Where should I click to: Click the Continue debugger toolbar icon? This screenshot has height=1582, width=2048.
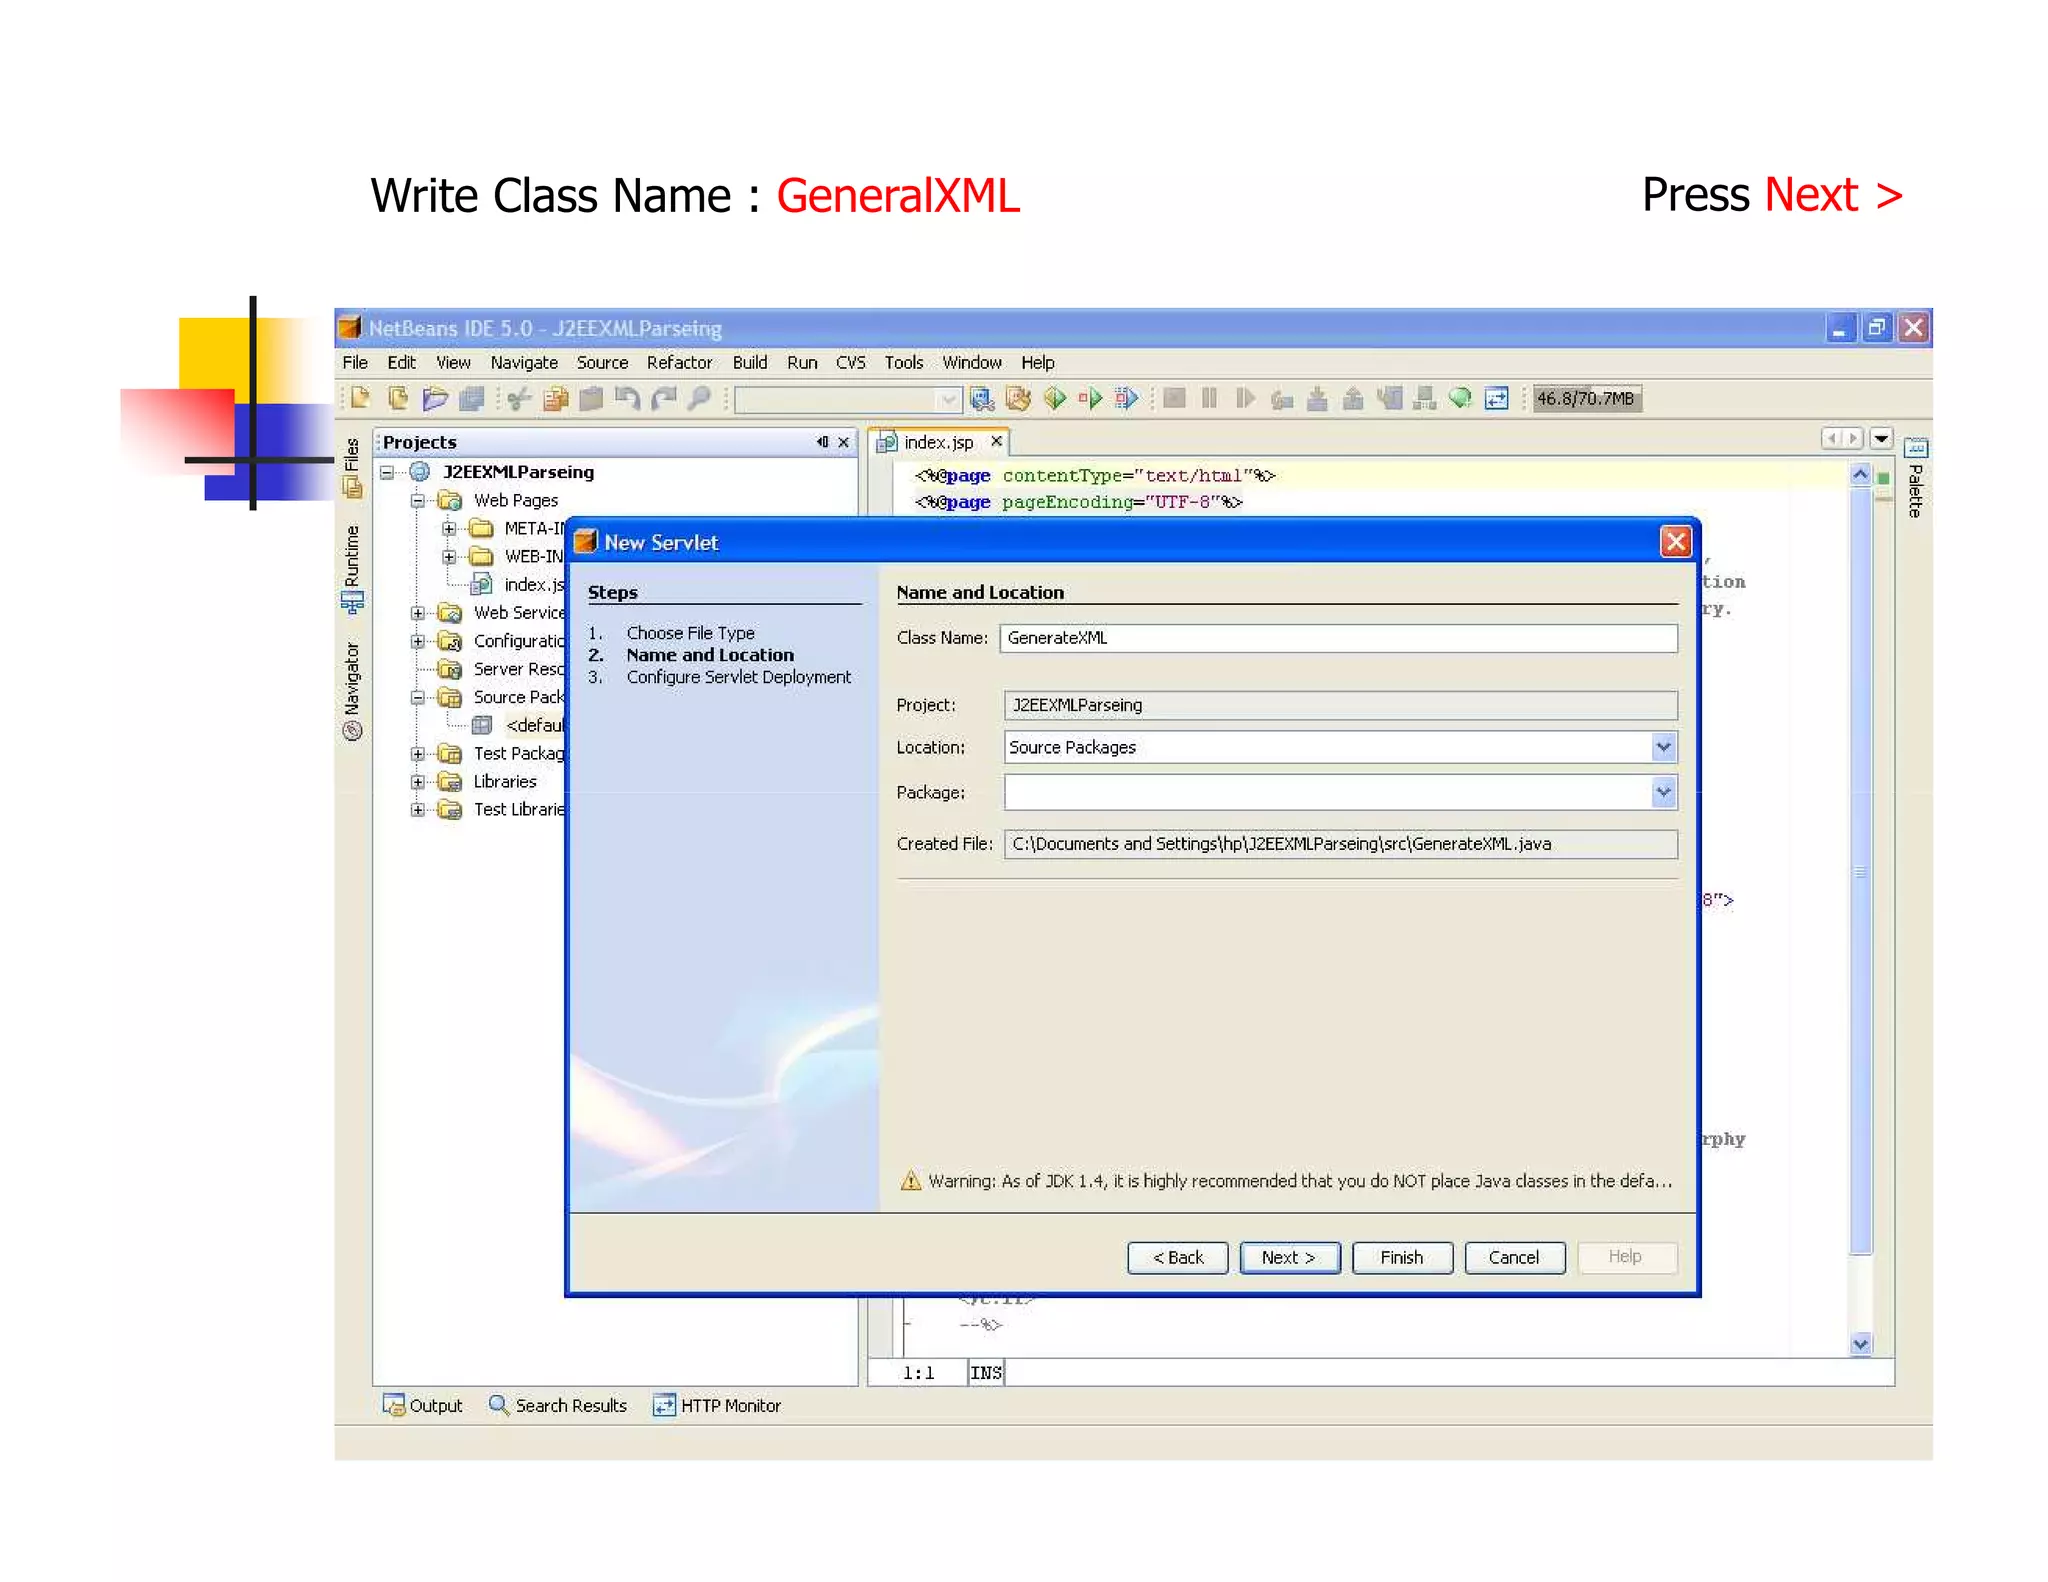[x=1244, y=399]
